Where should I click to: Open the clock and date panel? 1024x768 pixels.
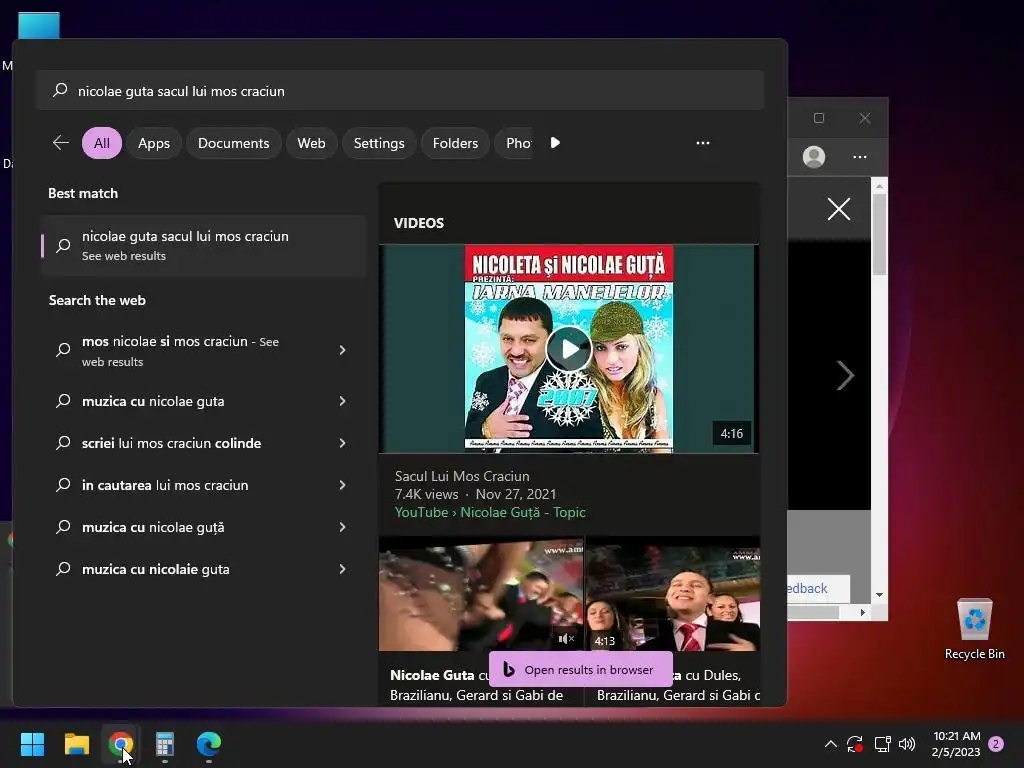tap(956, 744)
